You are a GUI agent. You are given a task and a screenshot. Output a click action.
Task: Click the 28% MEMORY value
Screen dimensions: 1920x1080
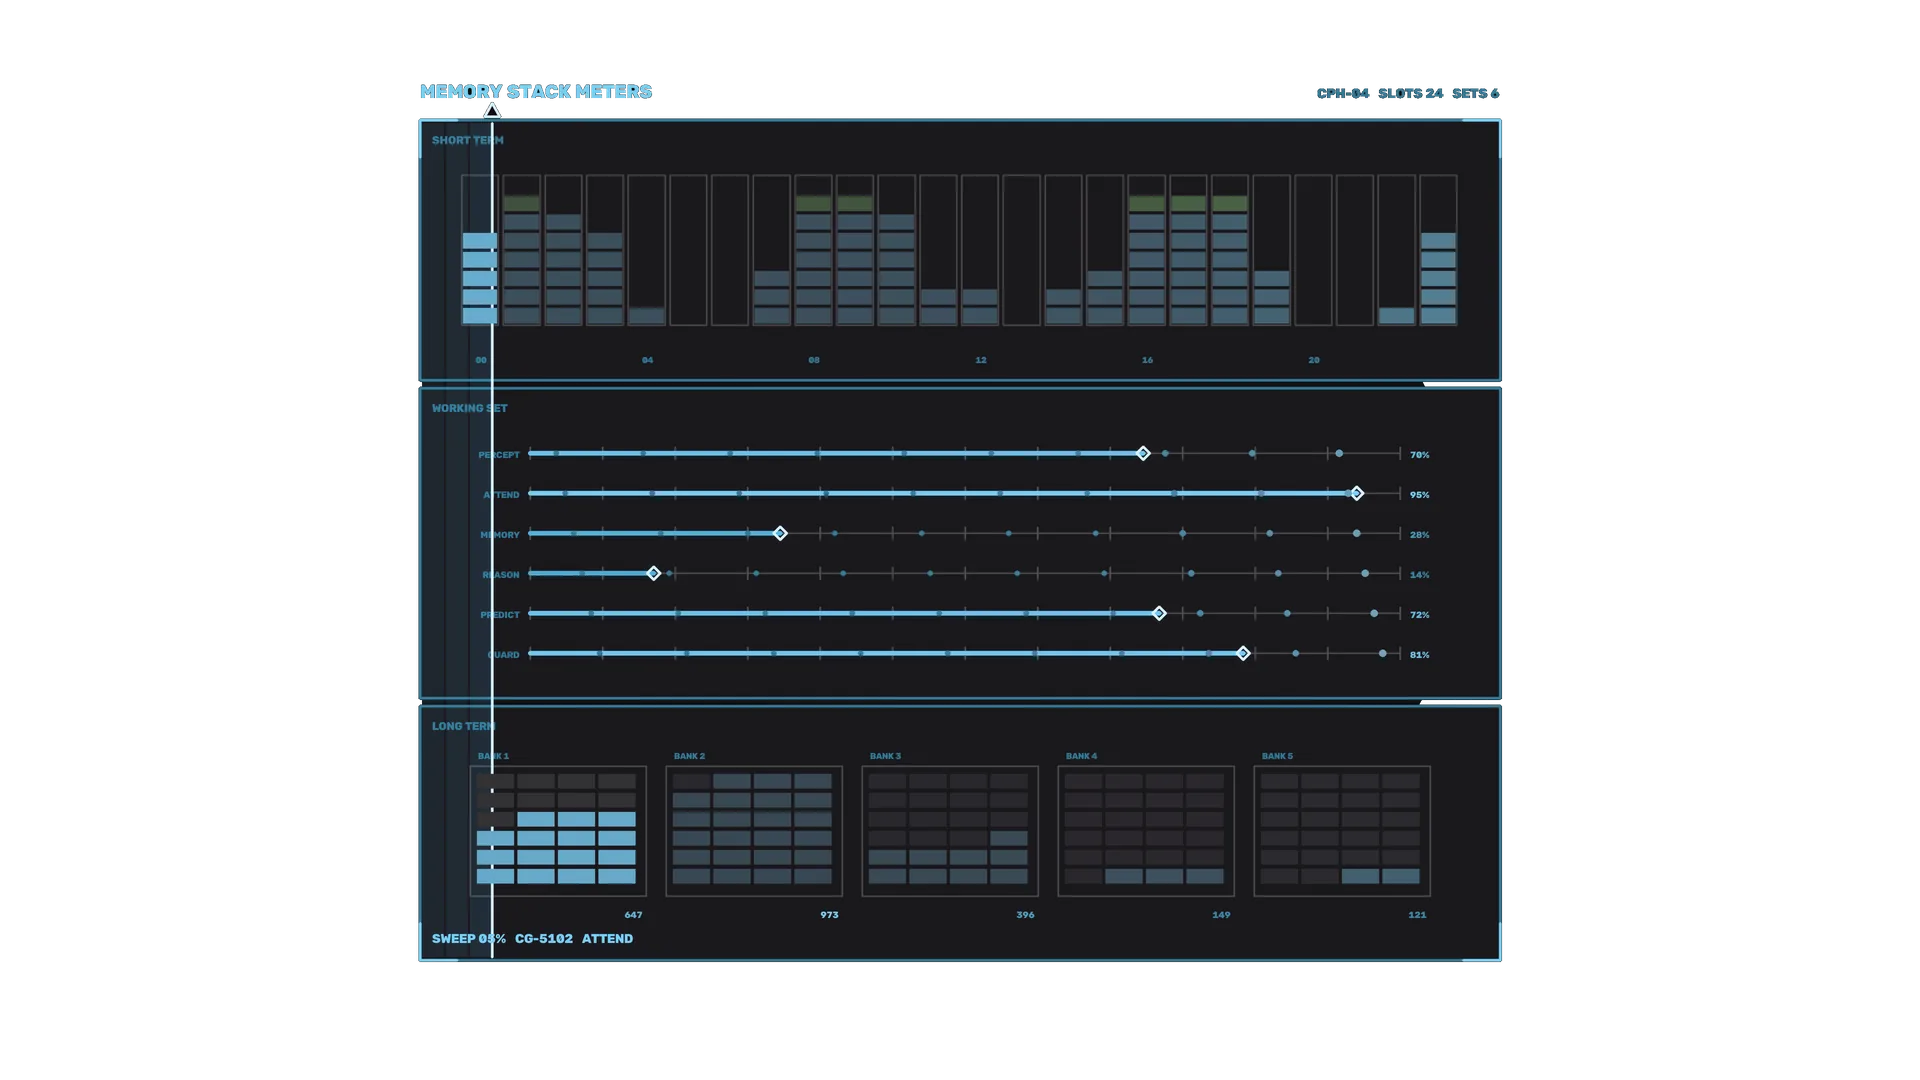click(x=1420, y=535)
